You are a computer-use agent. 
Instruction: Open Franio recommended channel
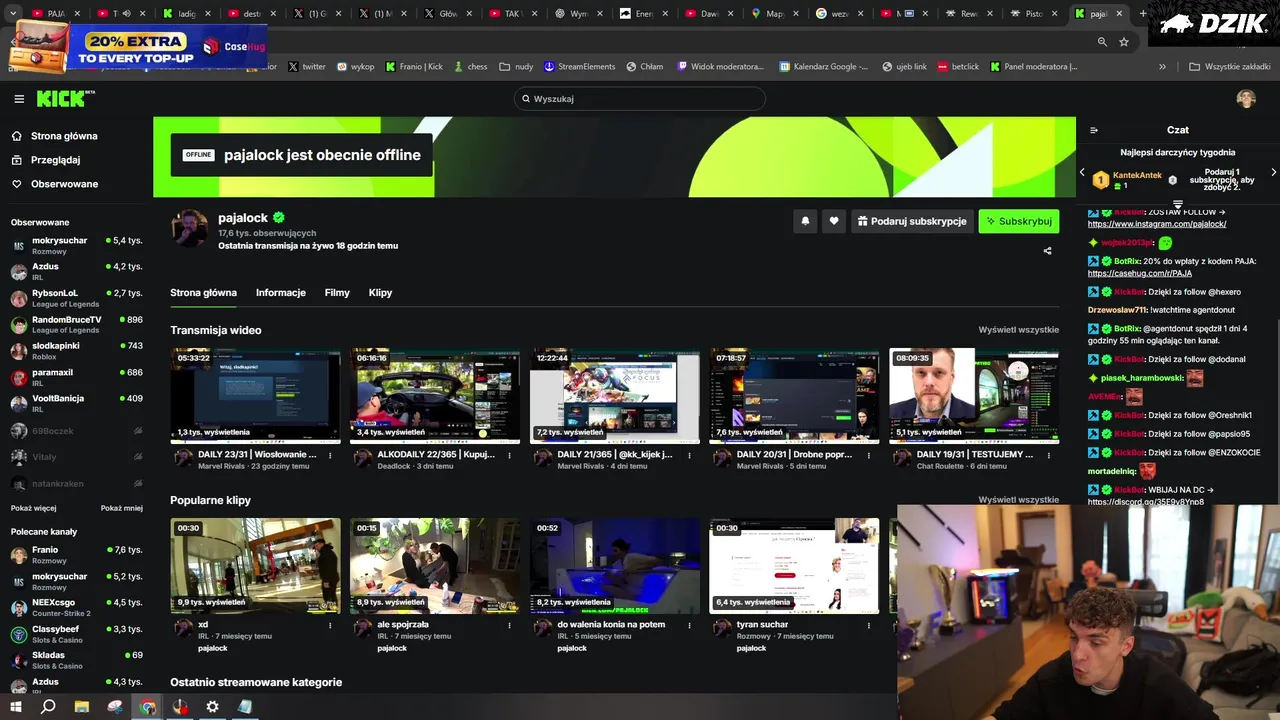click(76, 555)
